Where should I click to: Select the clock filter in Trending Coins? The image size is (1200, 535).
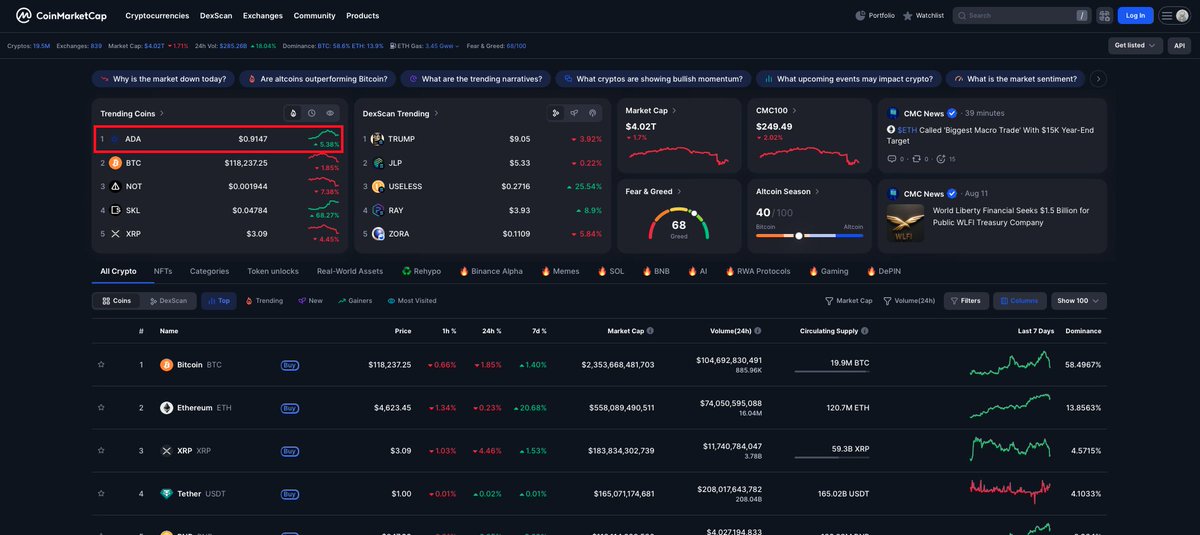[x=312, y=113]
